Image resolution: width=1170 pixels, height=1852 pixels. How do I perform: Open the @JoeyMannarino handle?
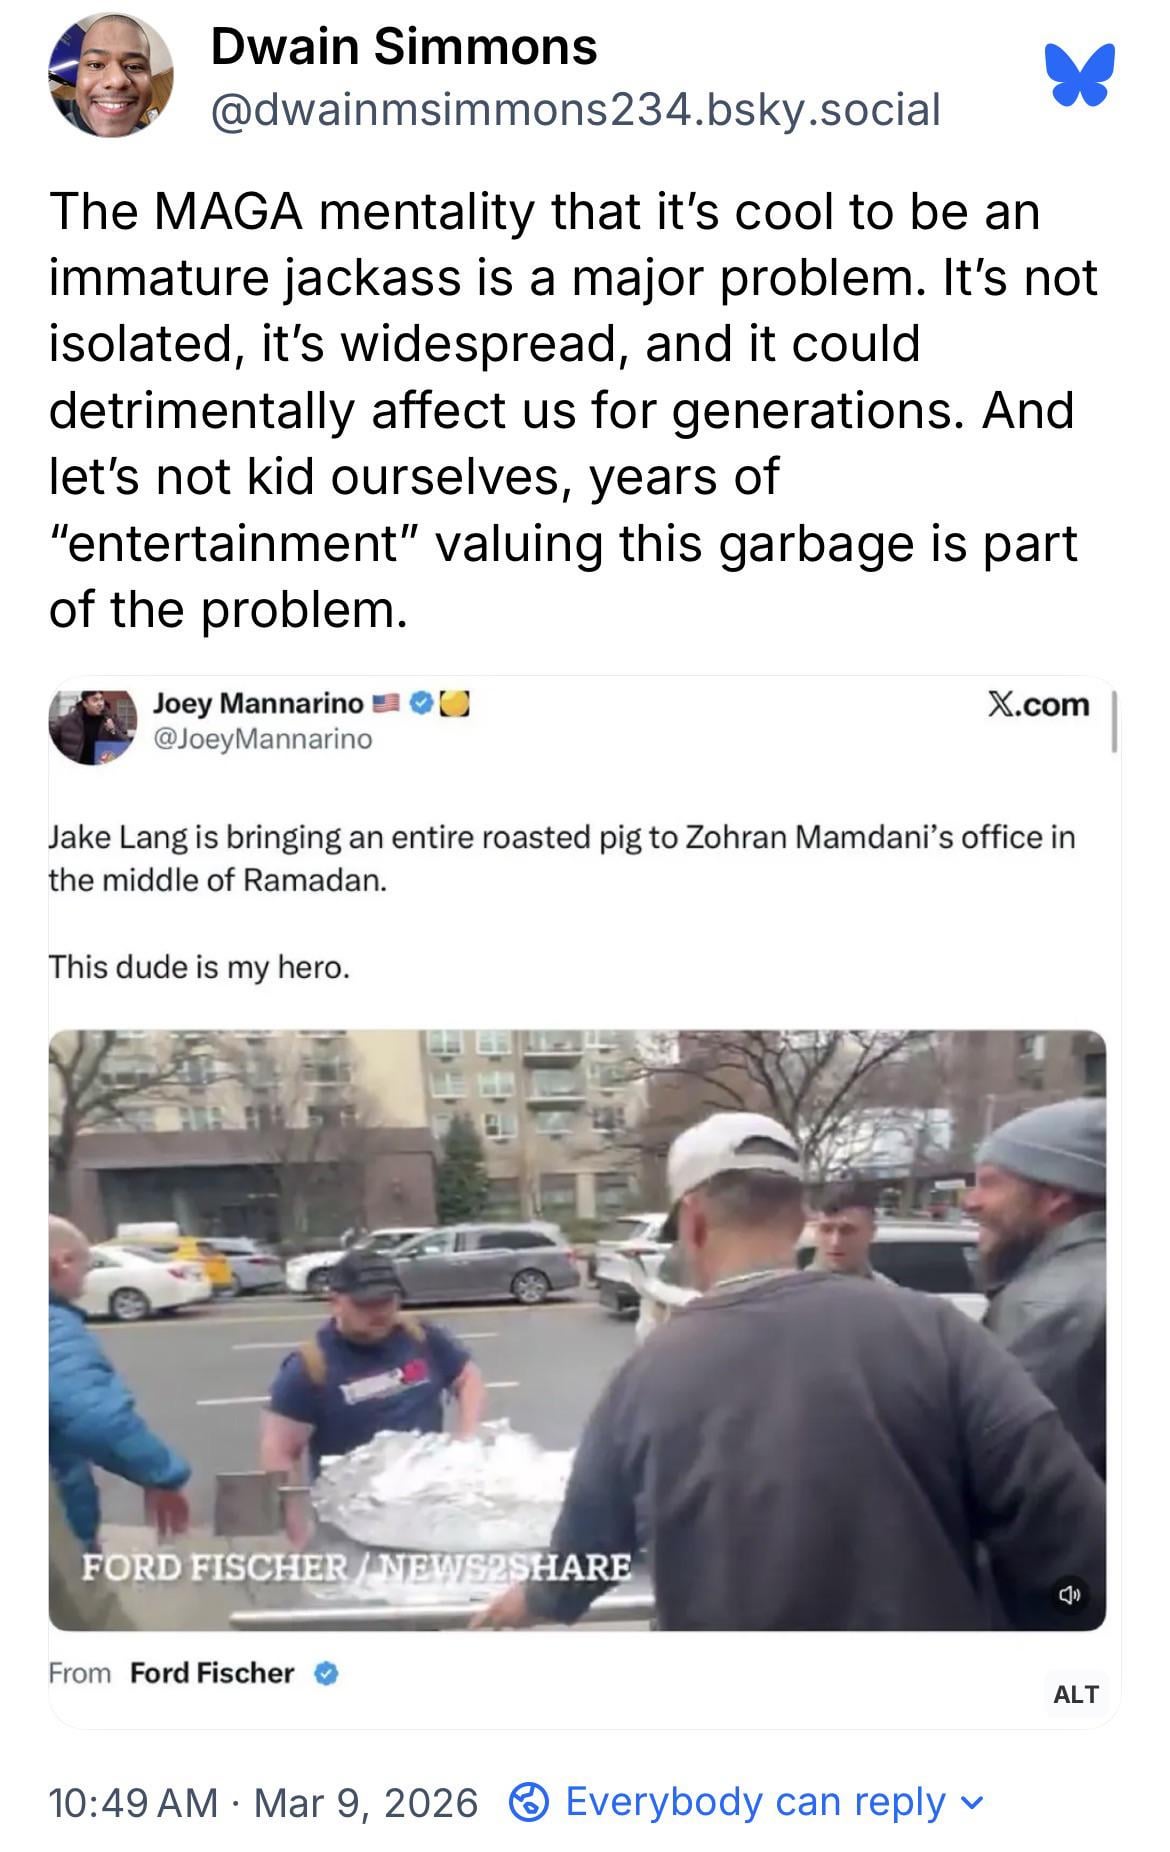262,739
